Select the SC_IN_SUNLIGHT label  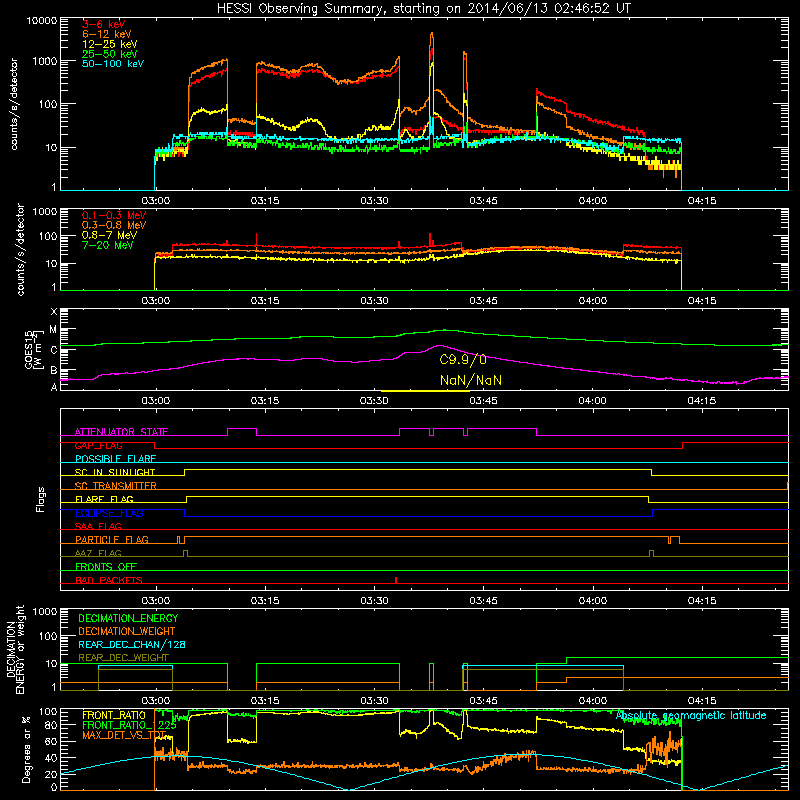115,472
